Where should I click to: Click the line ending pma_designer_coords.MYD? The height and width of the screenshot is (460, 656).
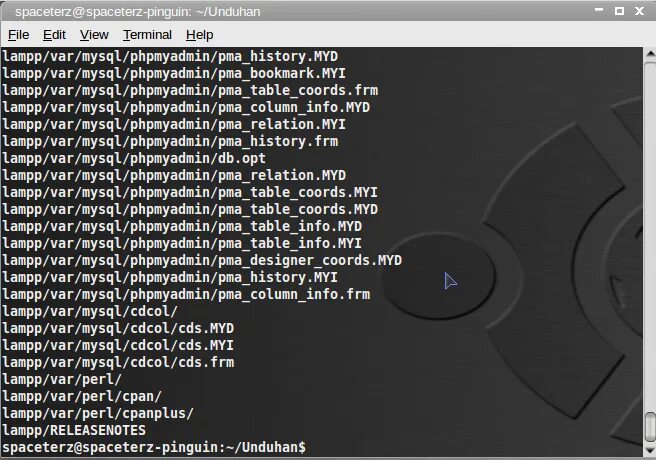[x=202, y=260]
